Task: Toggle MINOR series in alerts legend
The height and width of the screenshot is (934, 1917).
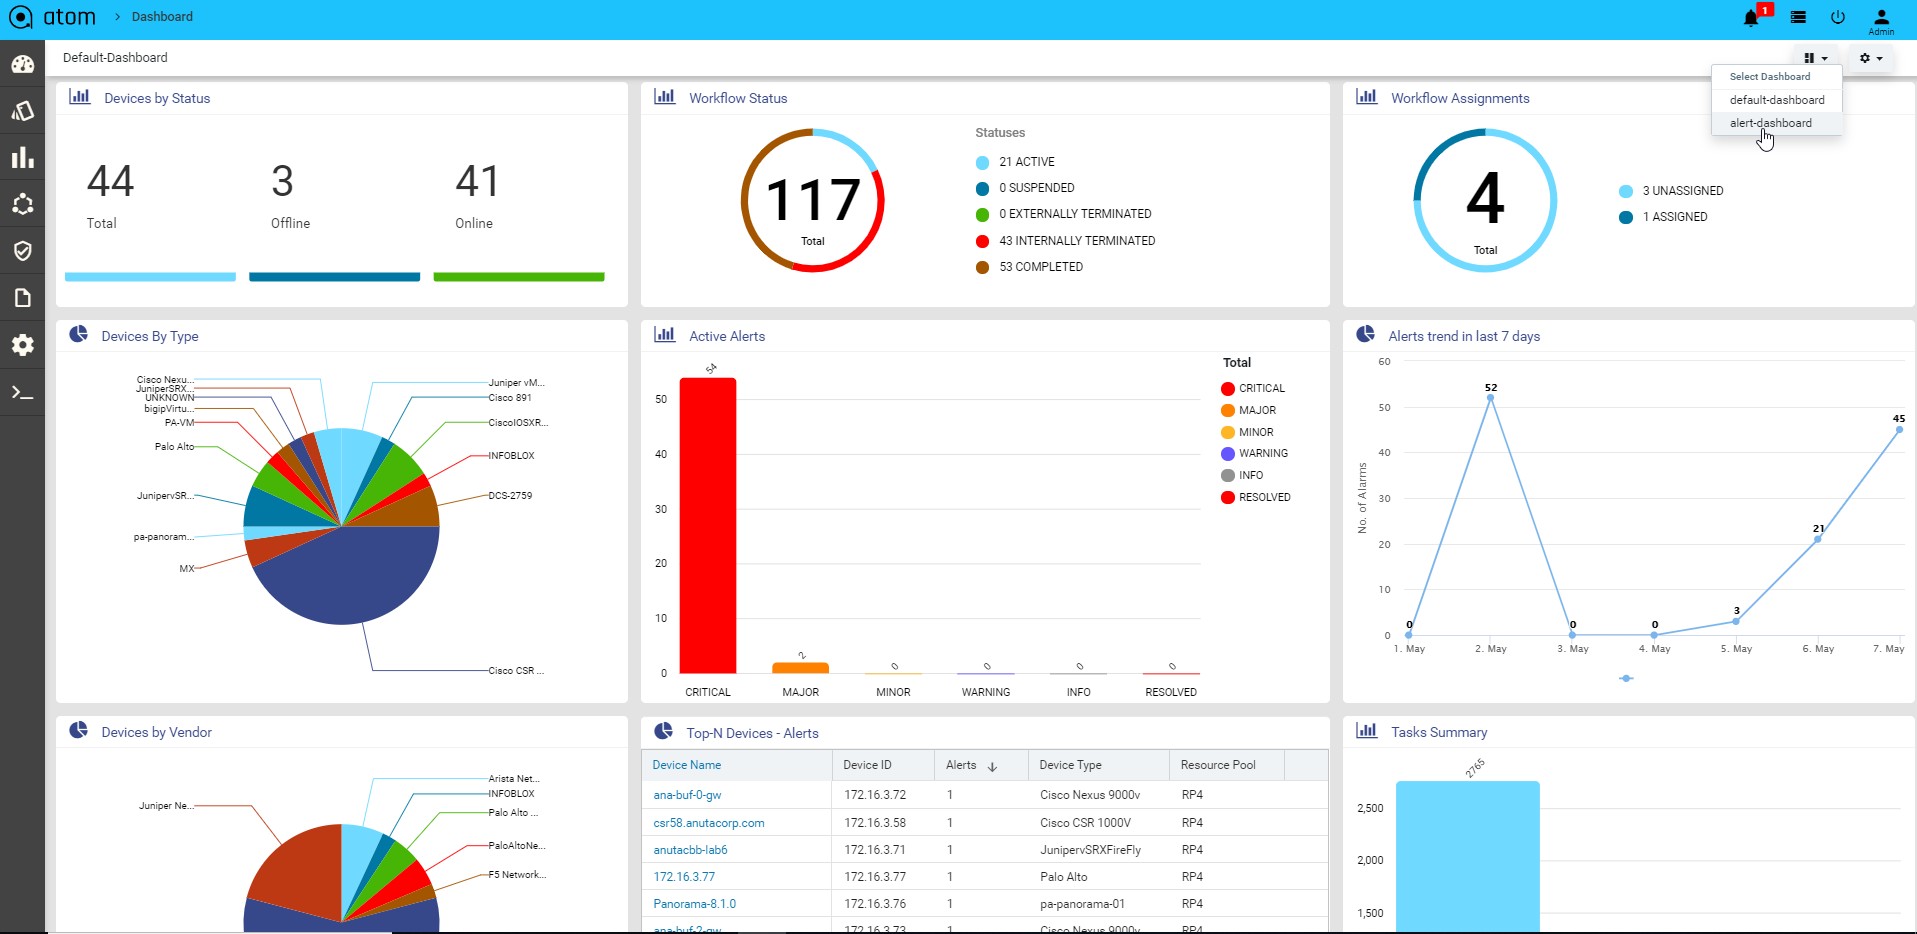Action: [1248, 432]
